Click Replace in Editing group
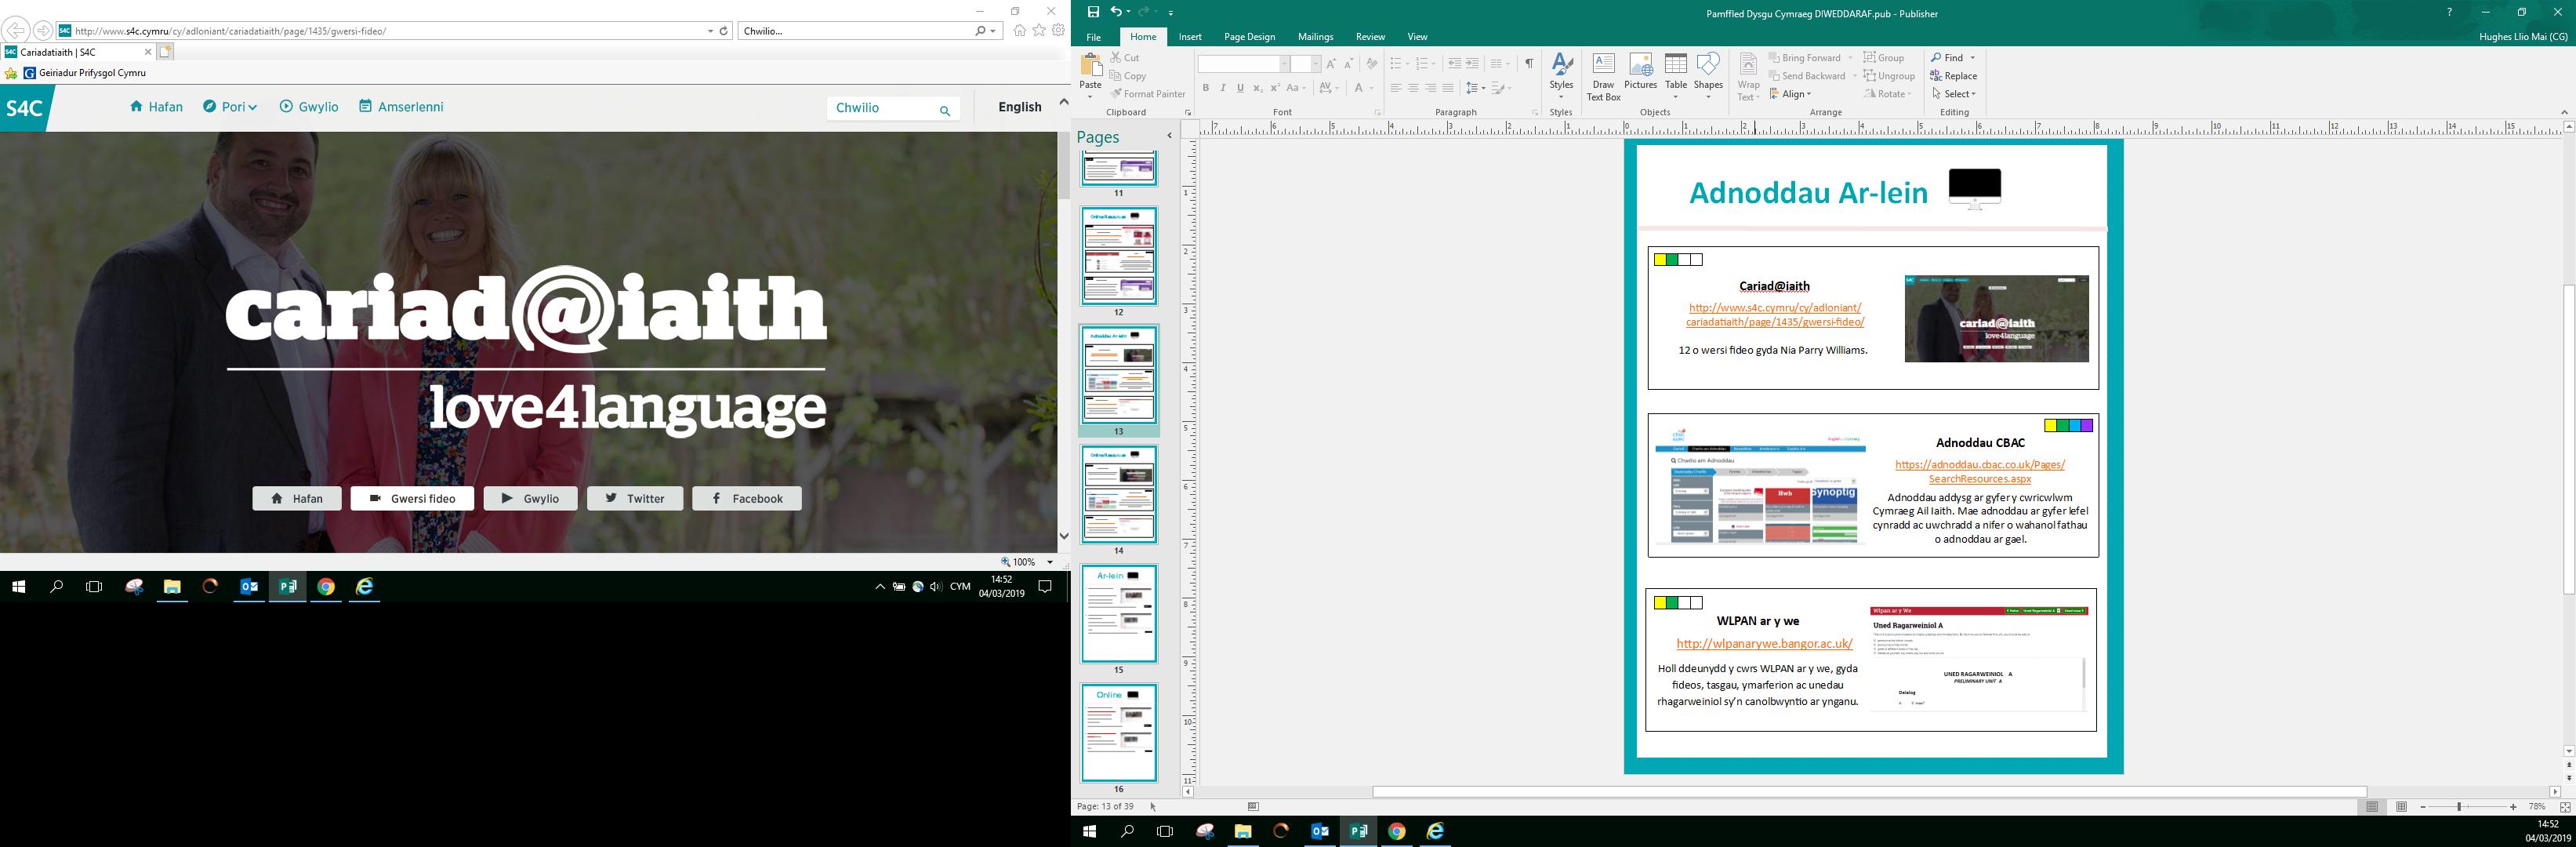The image size is (2576, 847). coord(1954,76)
